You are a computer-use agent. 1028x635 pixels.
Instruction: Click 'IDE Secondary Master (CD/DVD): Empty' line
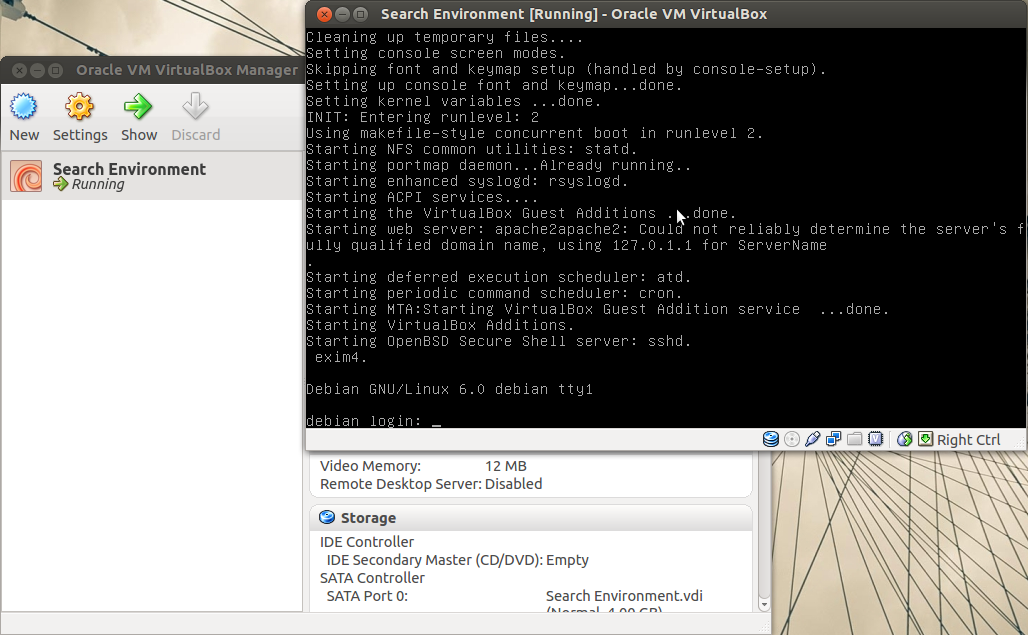pos(458,560)
